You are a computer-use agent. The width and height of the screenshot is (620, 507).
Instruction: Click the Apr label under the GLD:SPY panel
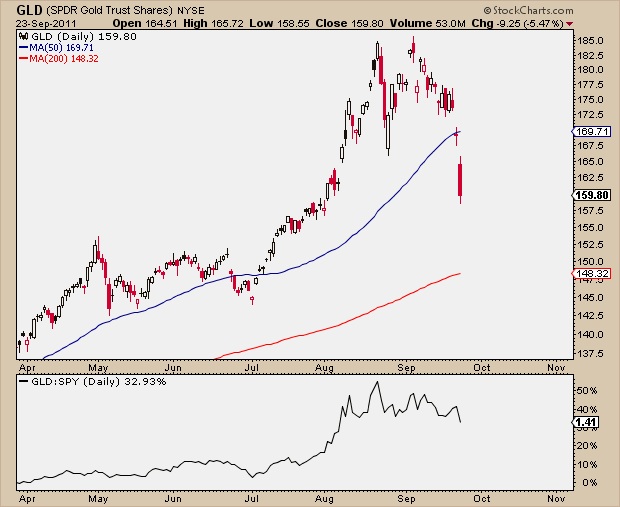[x=27, y=499]
